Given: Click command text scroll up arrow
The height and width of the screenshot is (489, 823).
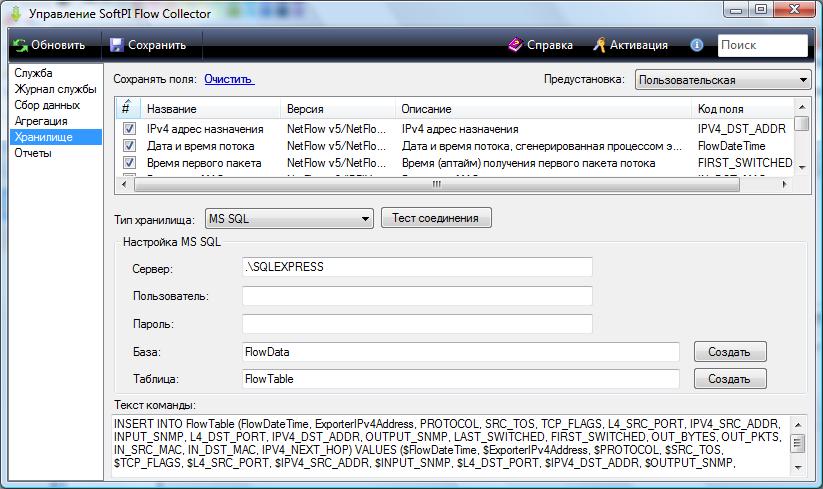Looking at the screenshot, I should tap(798, 424).
